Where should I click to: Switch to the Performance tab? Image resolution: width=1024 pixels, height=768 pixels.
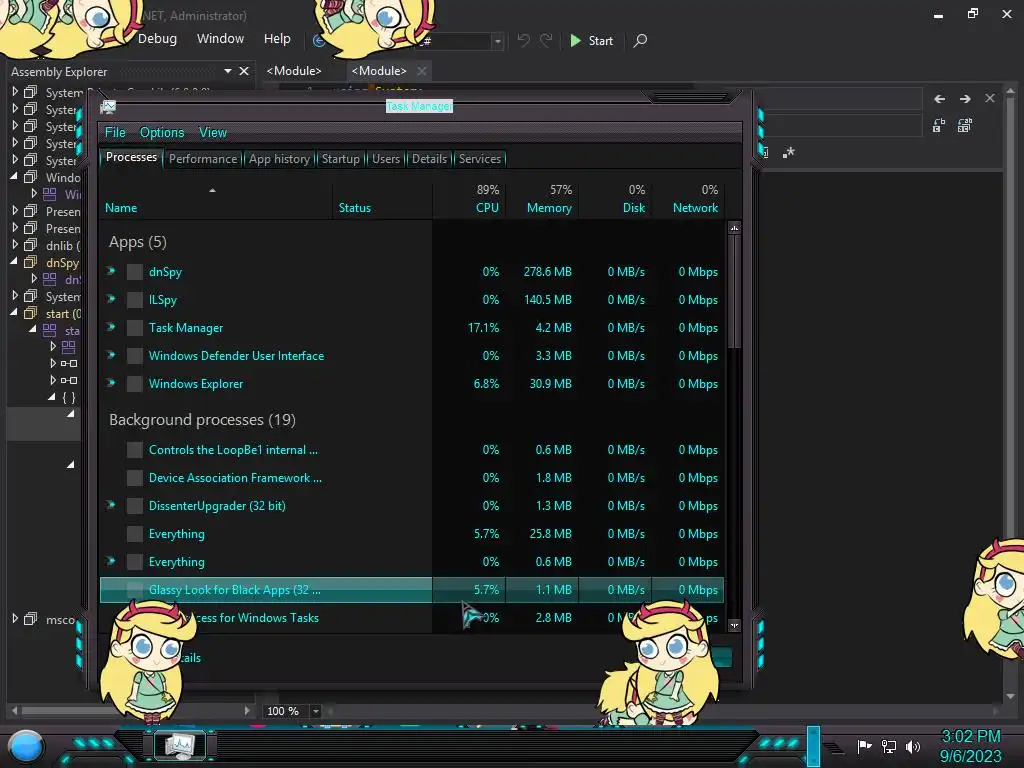click(203, 159)
